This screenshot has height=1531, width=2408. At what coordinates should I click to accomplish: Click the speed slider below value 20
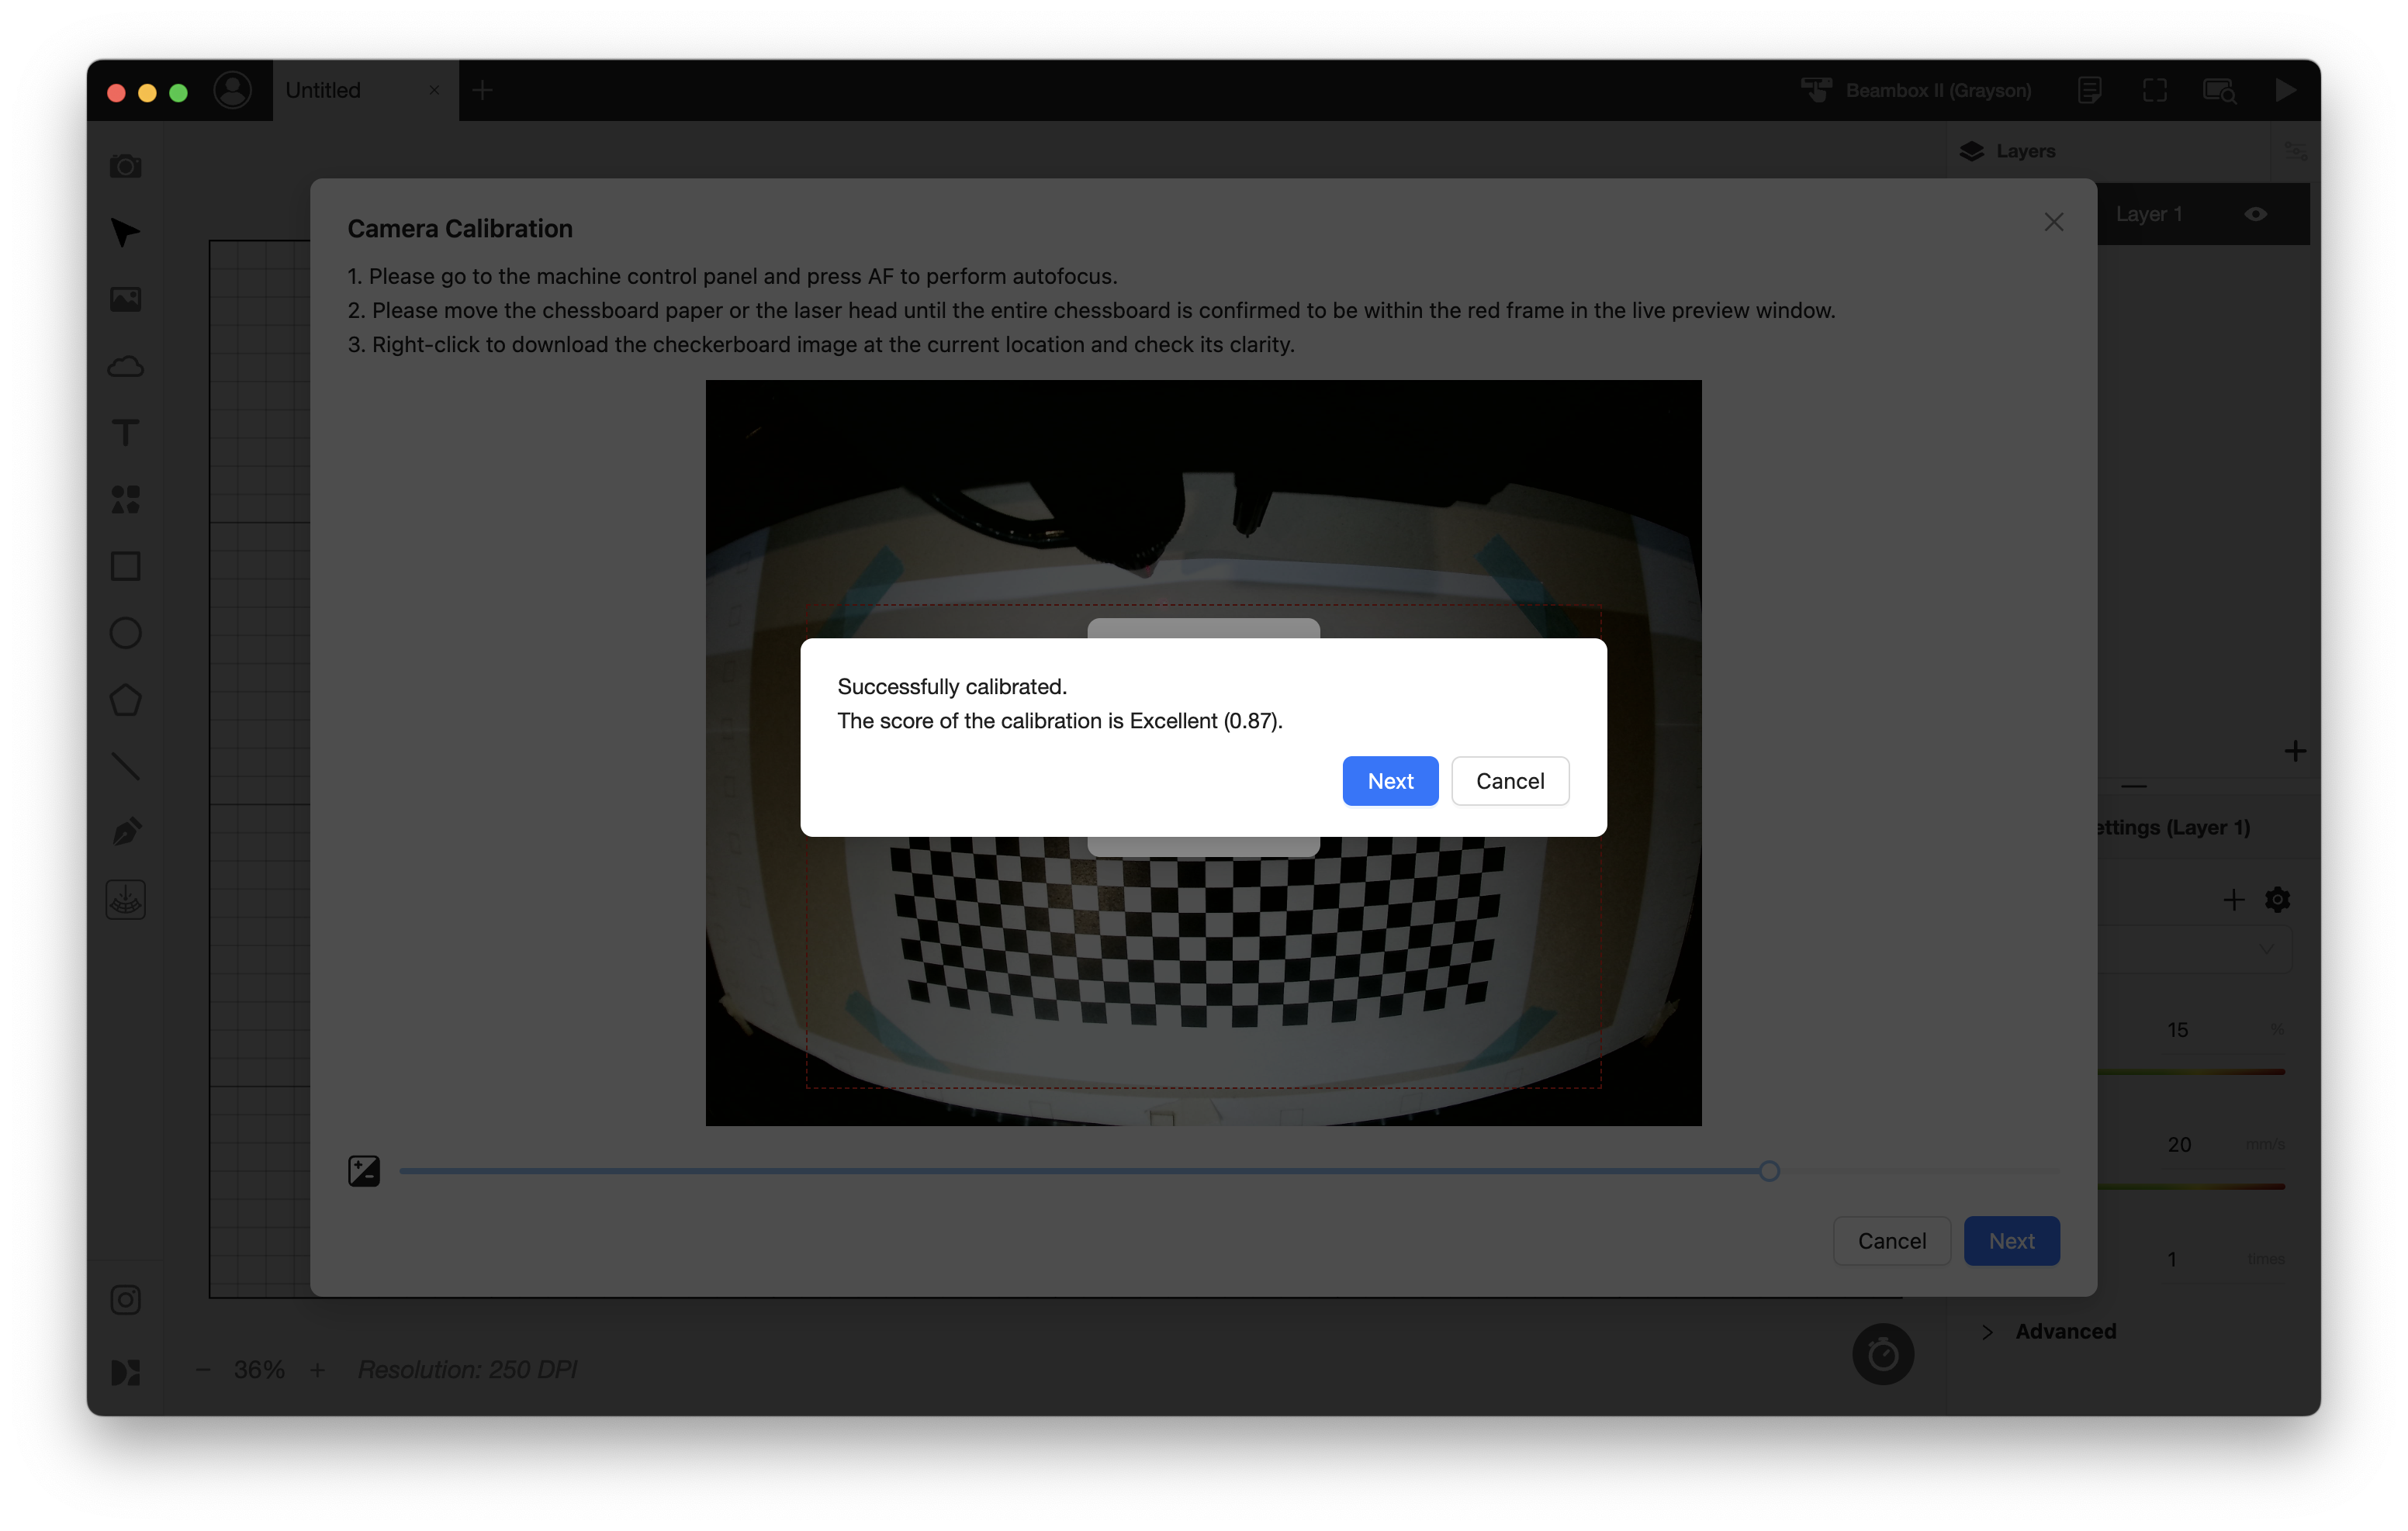(x=2191, y=1187)
